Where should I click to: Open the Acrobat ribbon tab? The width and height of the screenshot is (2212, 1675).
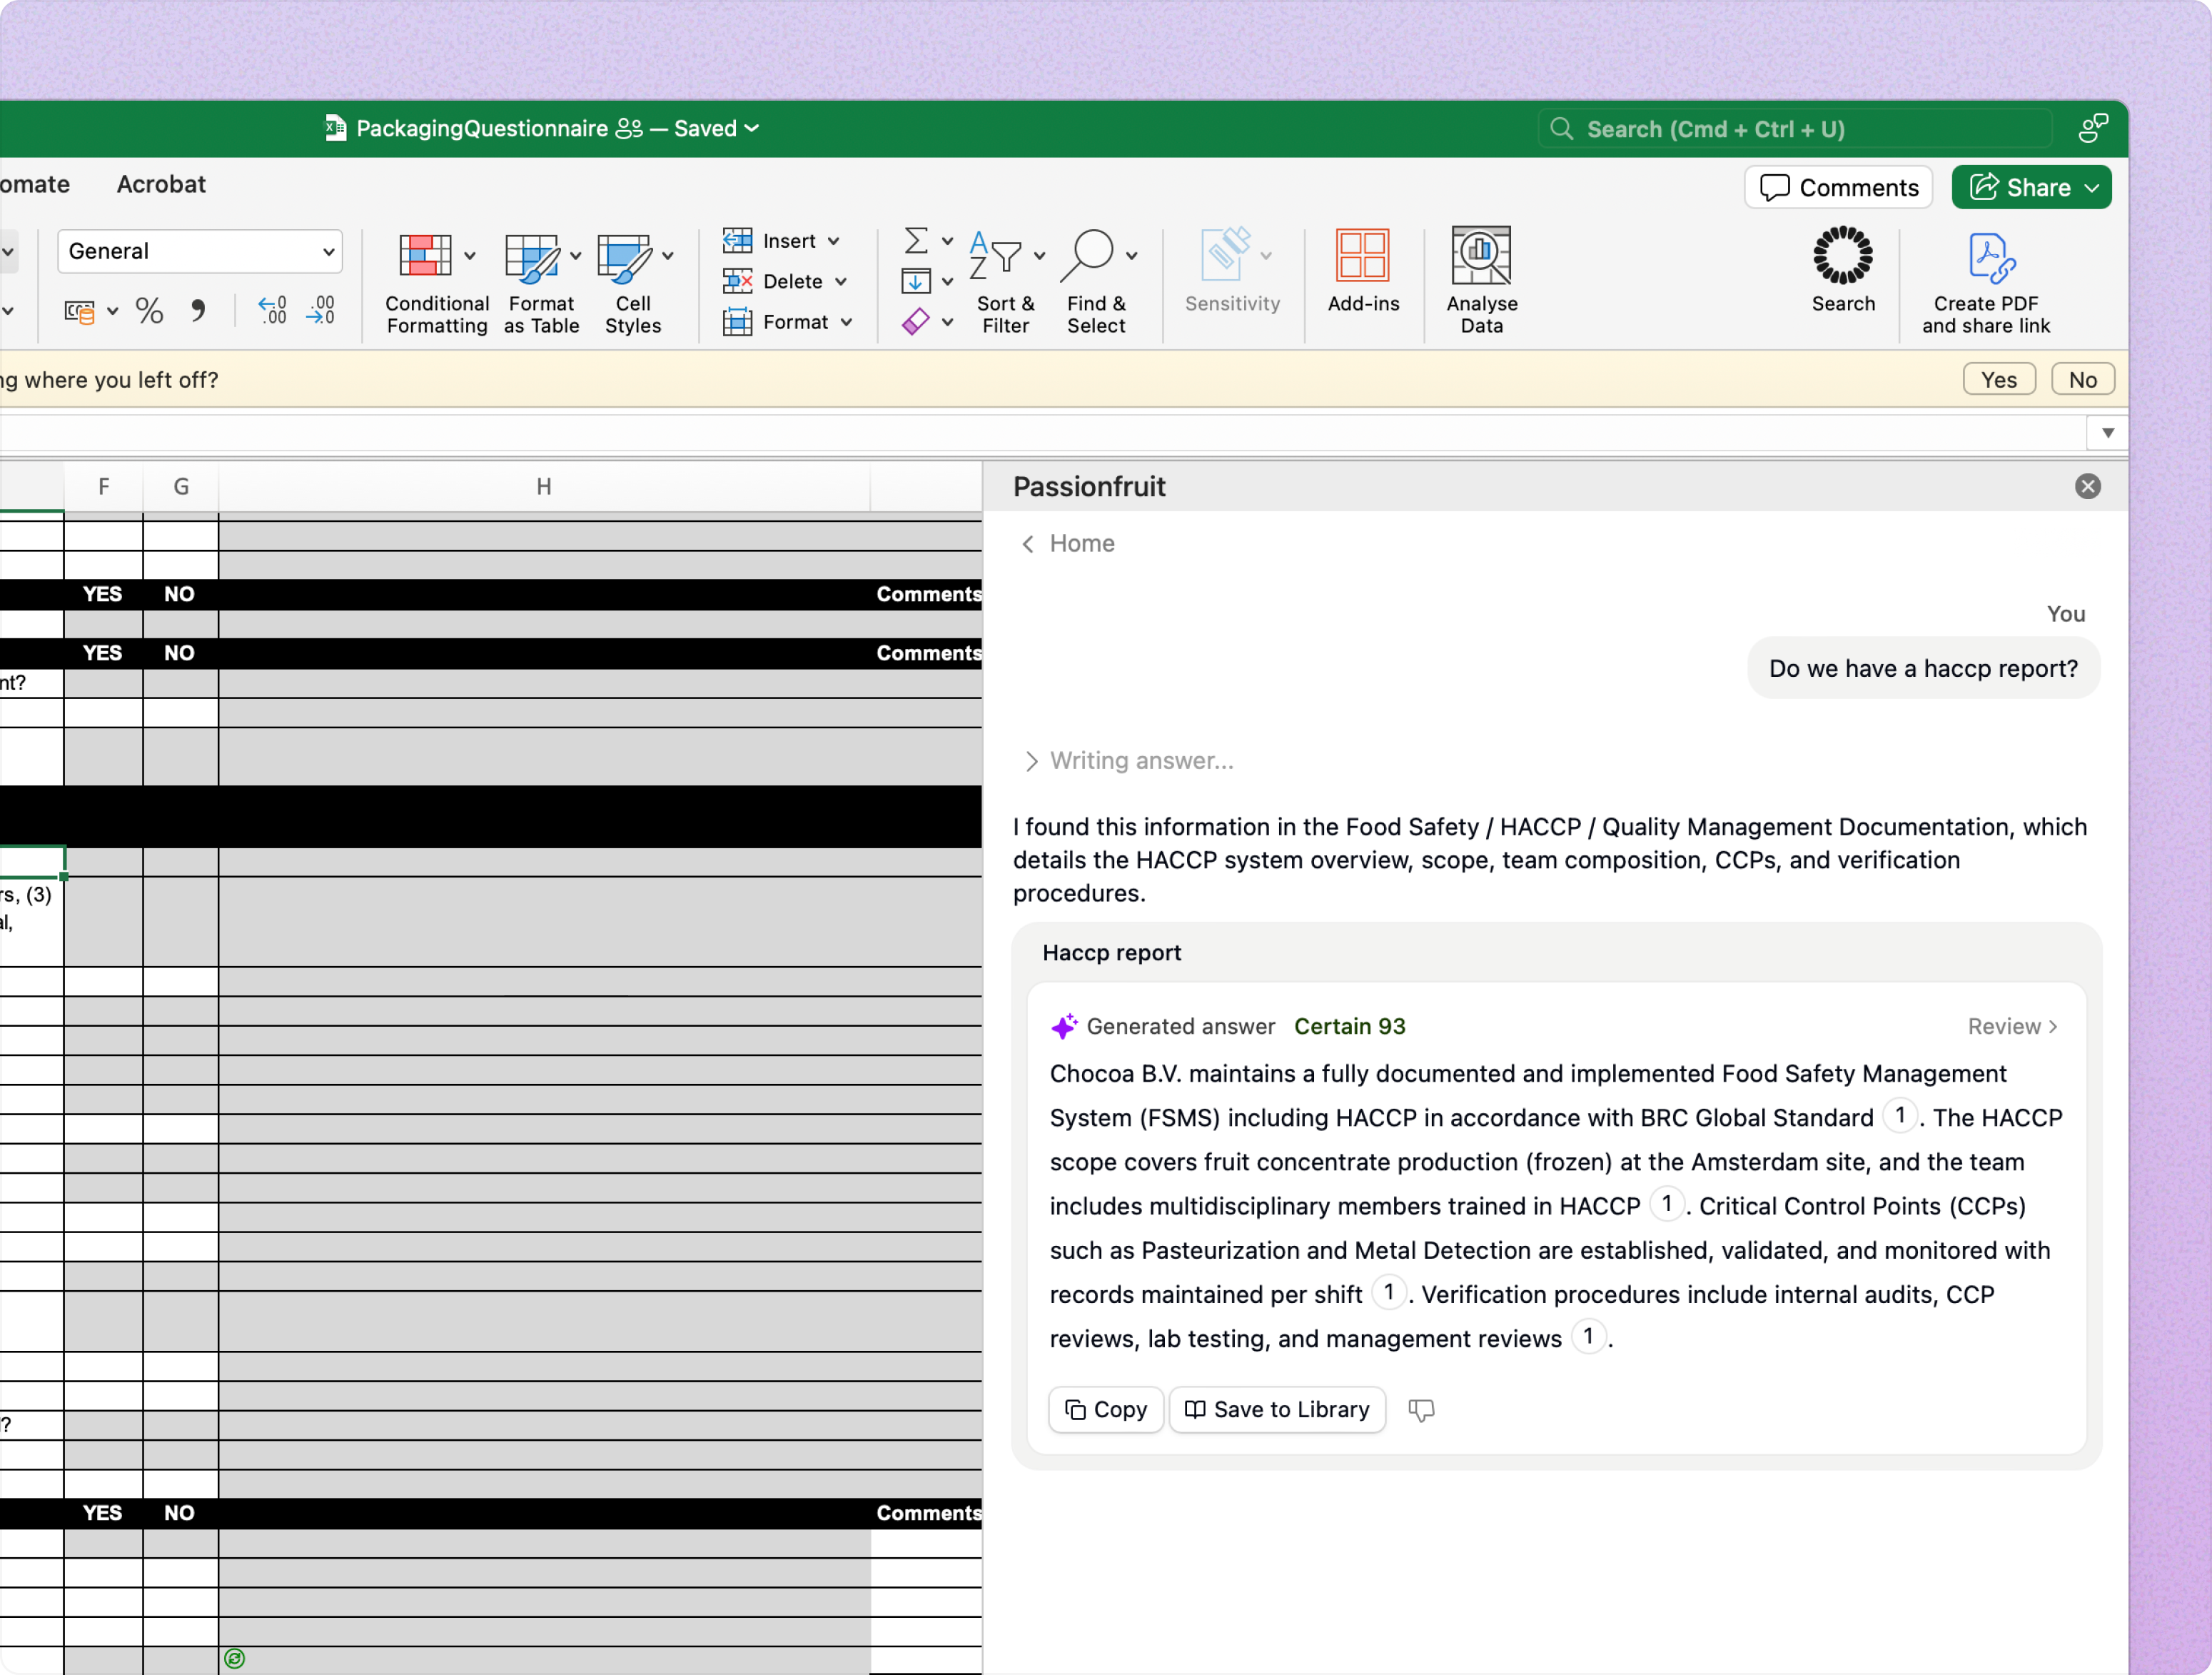coord(161,185)
